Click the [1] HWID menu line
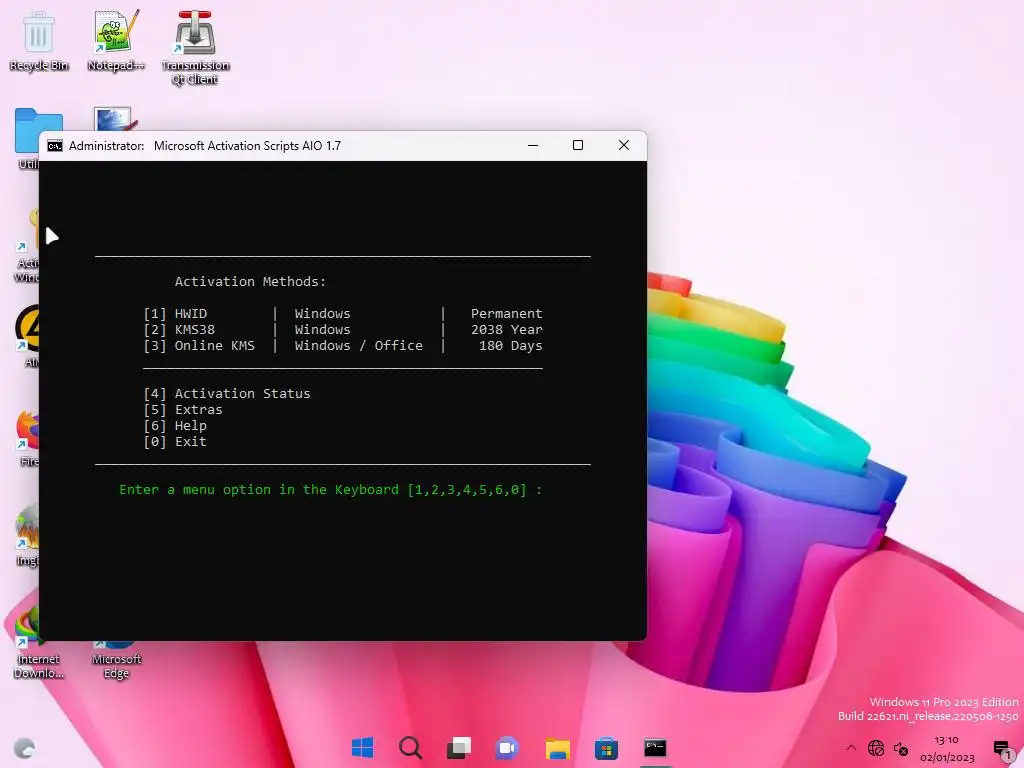This screenshot has width=1024, height=768. pyautogui.click(x=343, y=313)
